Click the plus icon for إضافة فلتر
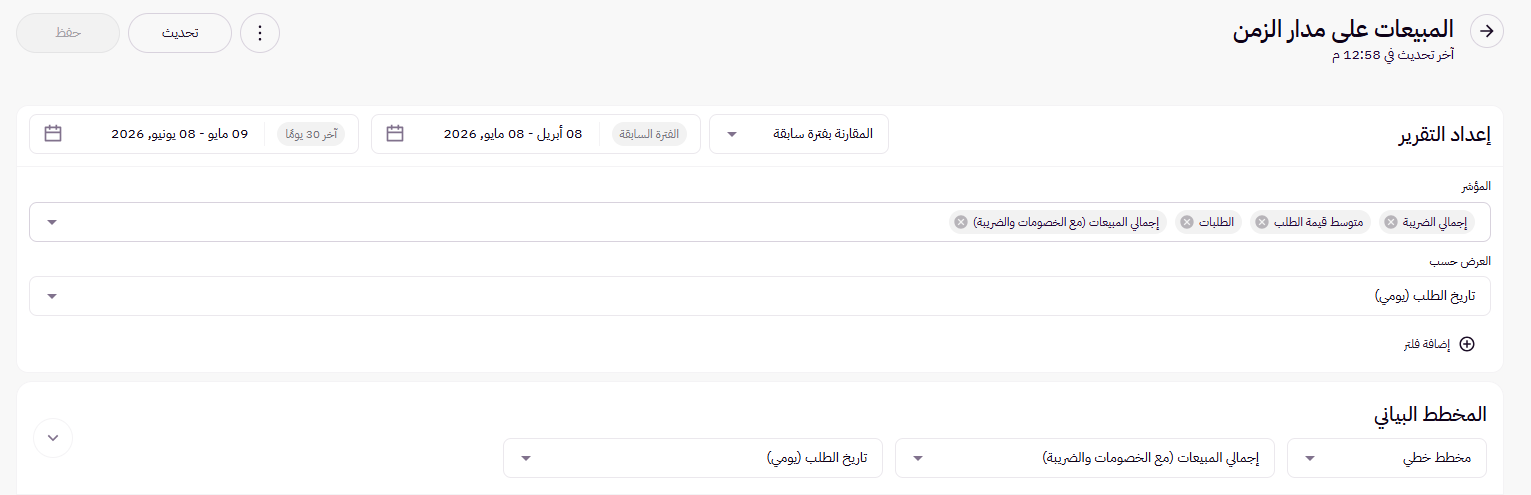The height and width of the screenshot is (495, 1531). [1467, 344]
